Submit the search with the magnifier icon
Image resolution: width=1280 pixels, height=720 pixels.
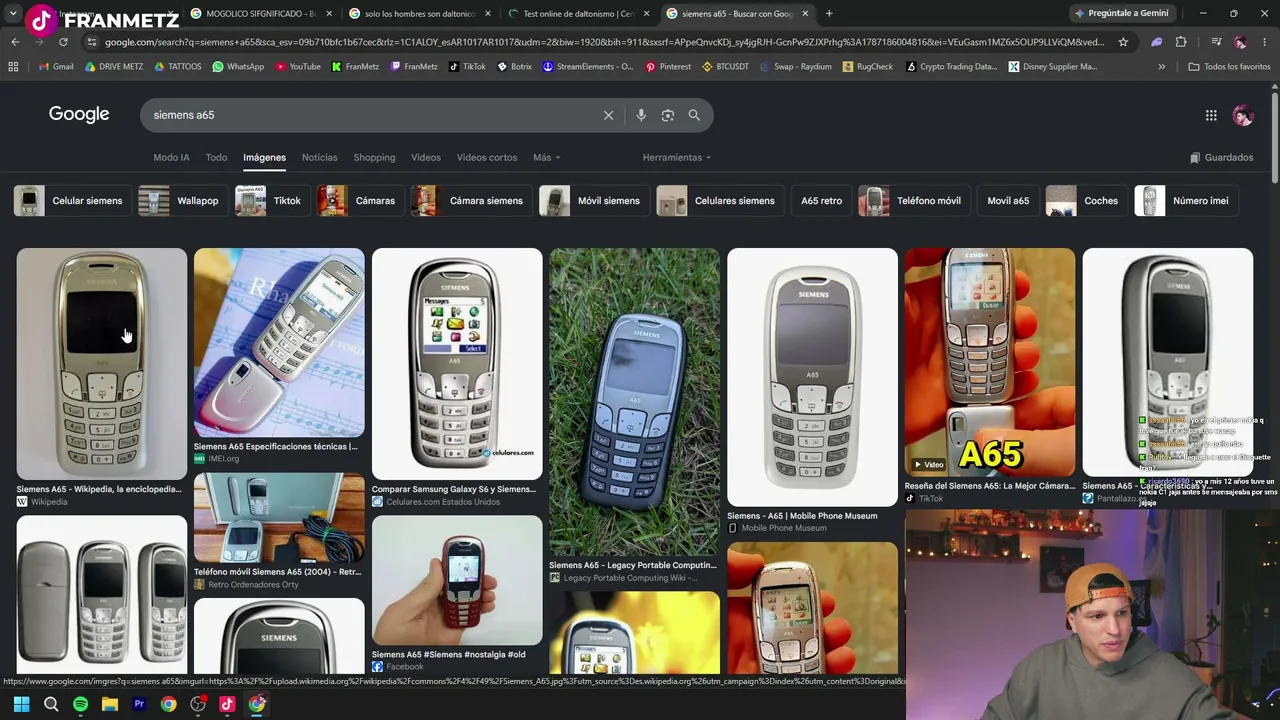694,115
